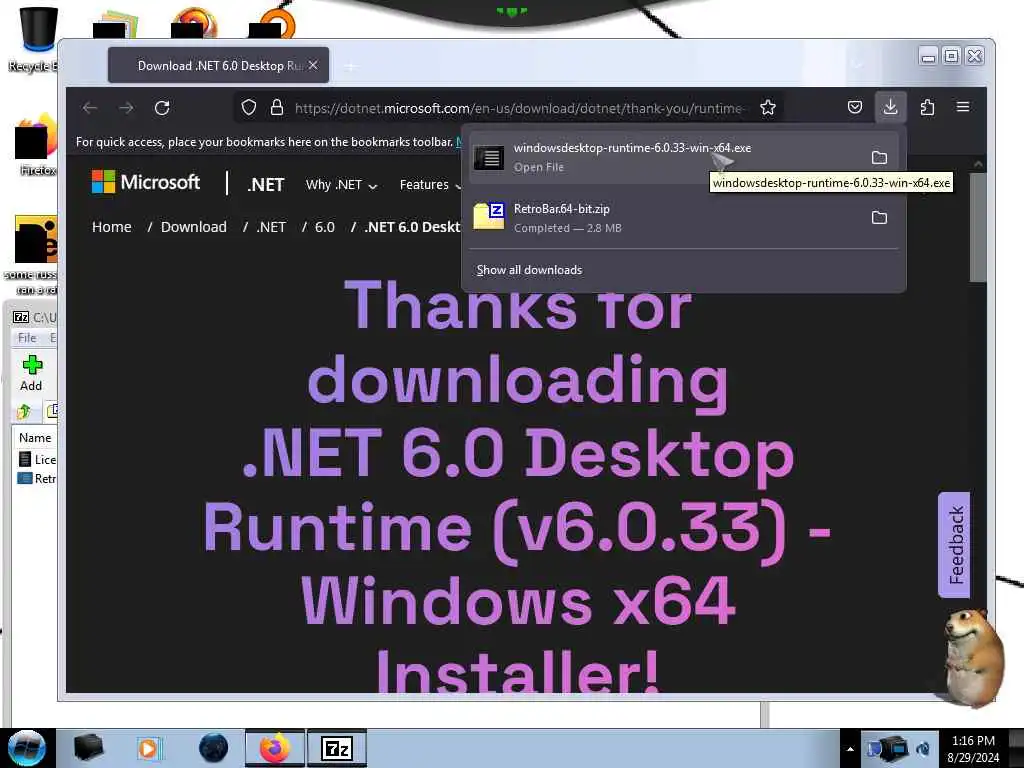Select the Lice file row in 7-Zip
1024x768 pixels.
pos(38,459)
